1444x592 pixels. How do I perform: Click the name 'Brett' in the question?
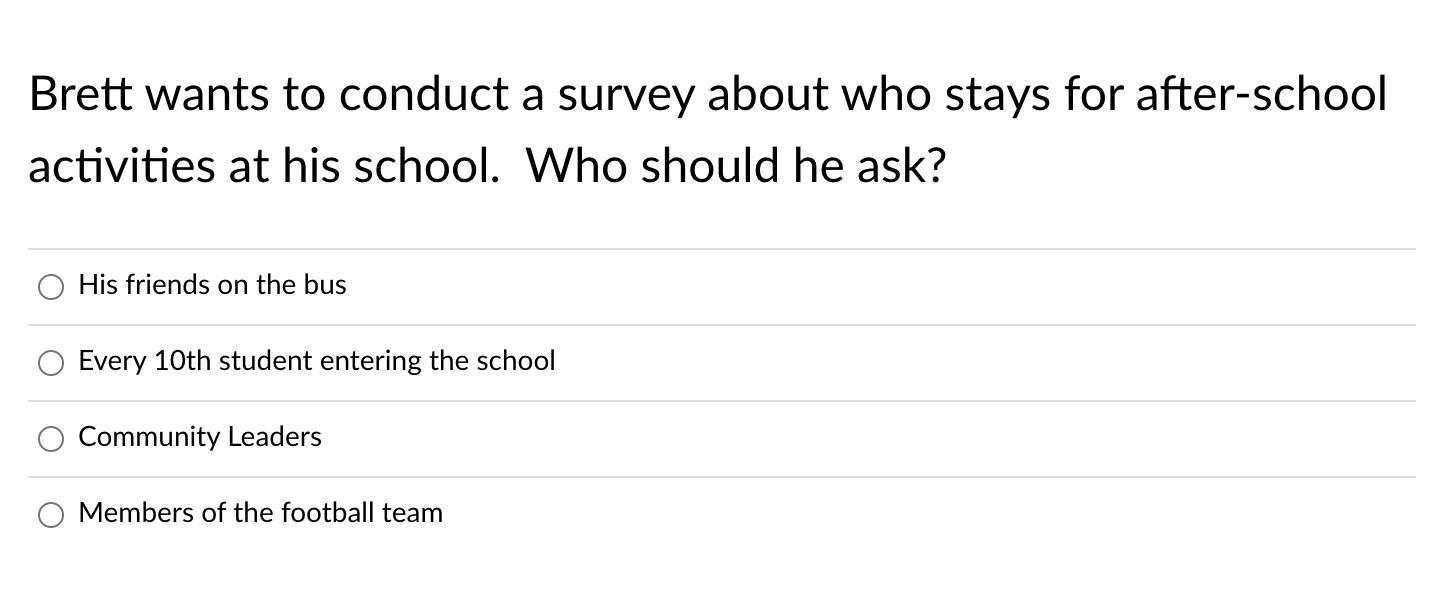coord(80,95)
